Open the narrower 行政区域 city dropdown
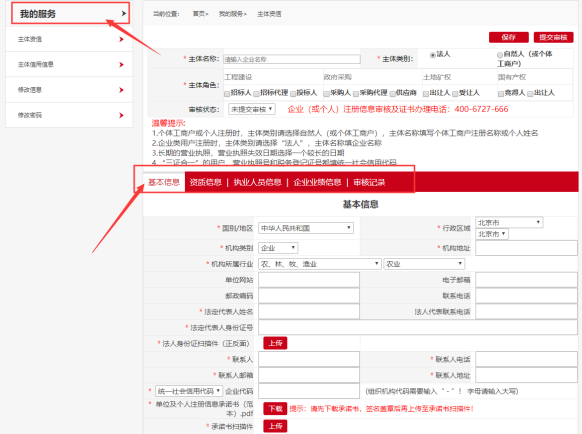Viewport: 582px width, 434px height. 492,234
